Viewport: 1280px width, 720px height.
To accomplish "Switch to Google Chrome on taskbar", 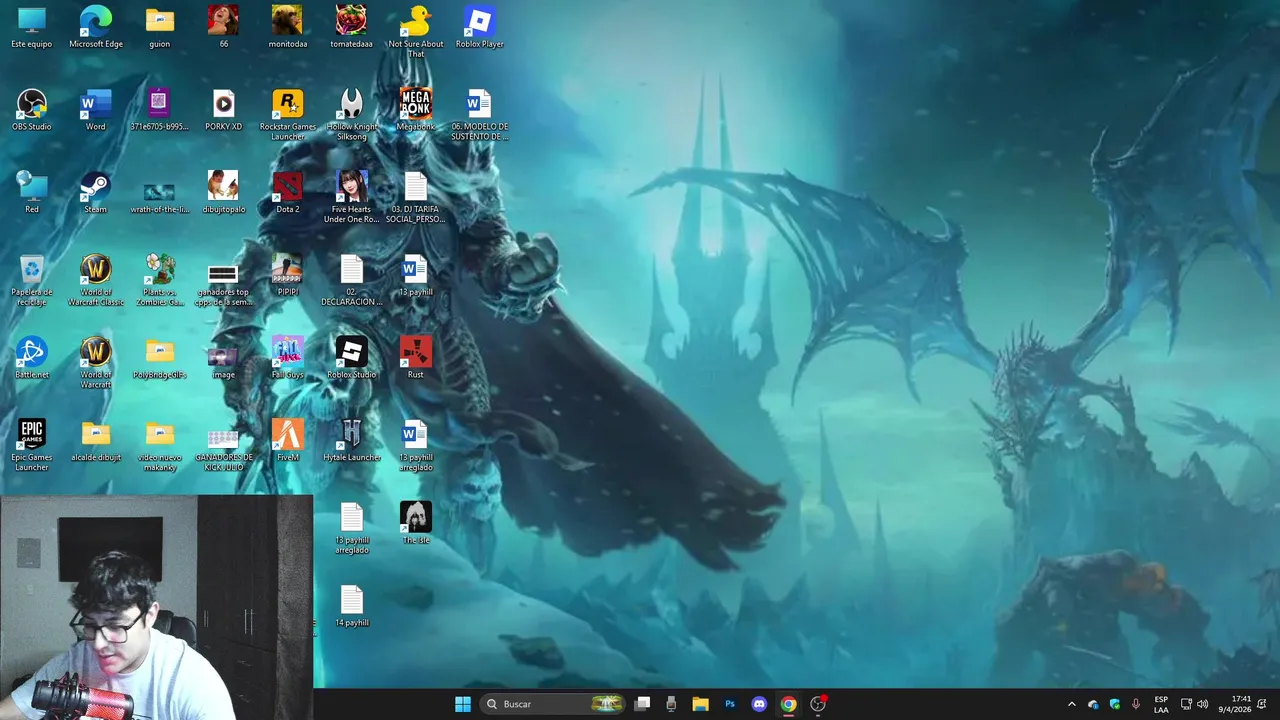I will tap(788, 704).
